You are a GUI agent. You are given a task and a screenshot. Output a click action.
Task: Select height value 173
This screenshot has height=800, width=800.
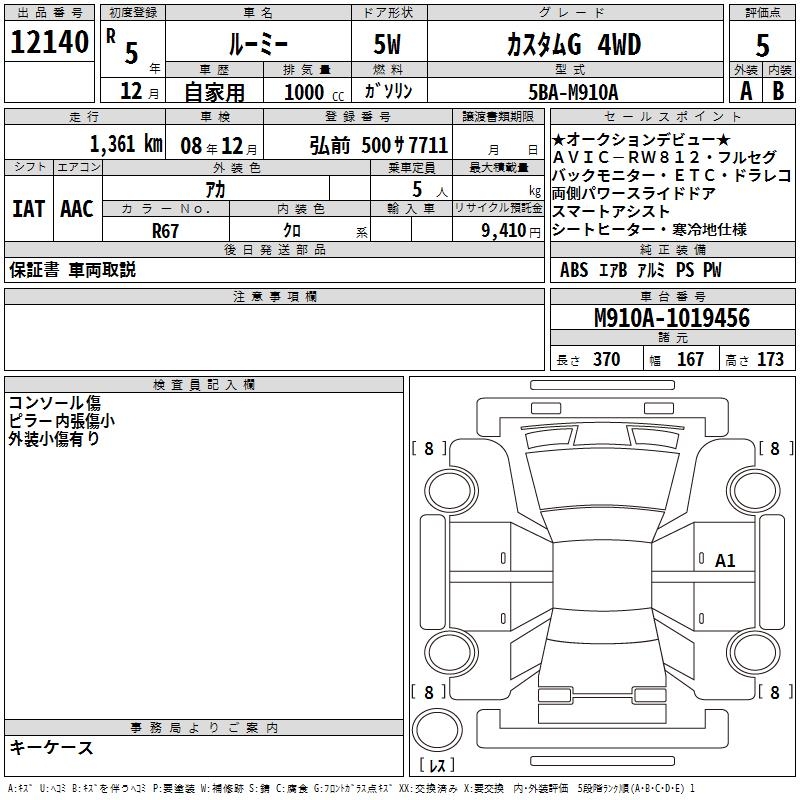[x=770, y=359]
